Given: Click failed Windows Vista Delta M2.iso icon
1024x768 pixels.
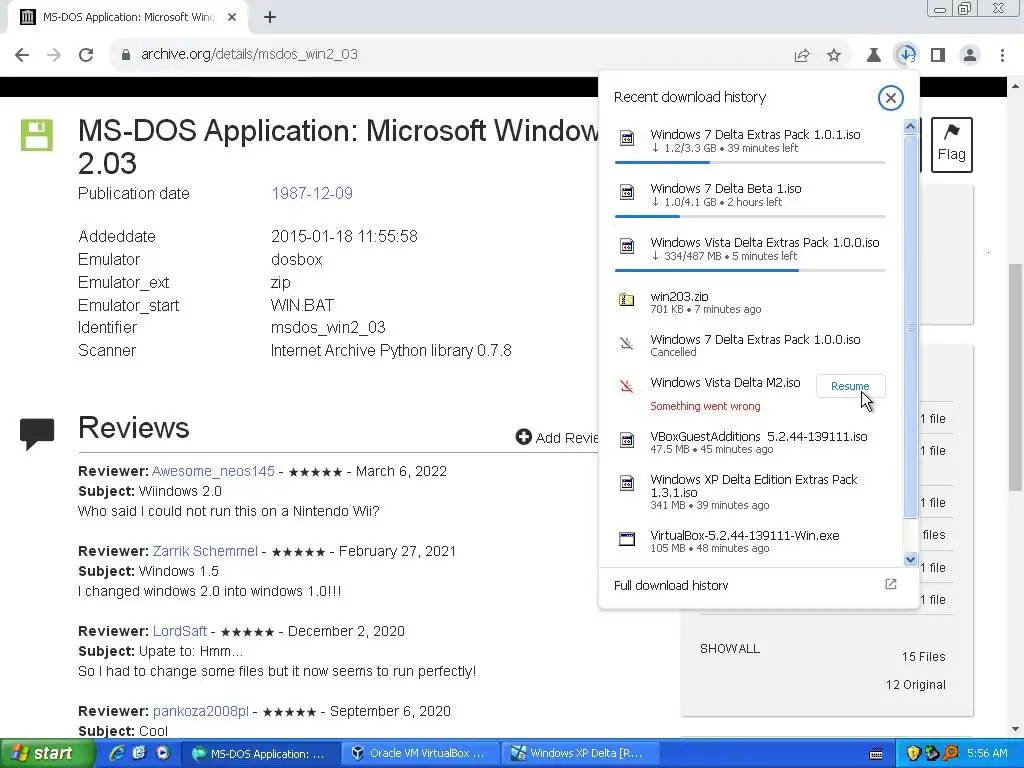Looking at the screenshot, I should [626, 387].
